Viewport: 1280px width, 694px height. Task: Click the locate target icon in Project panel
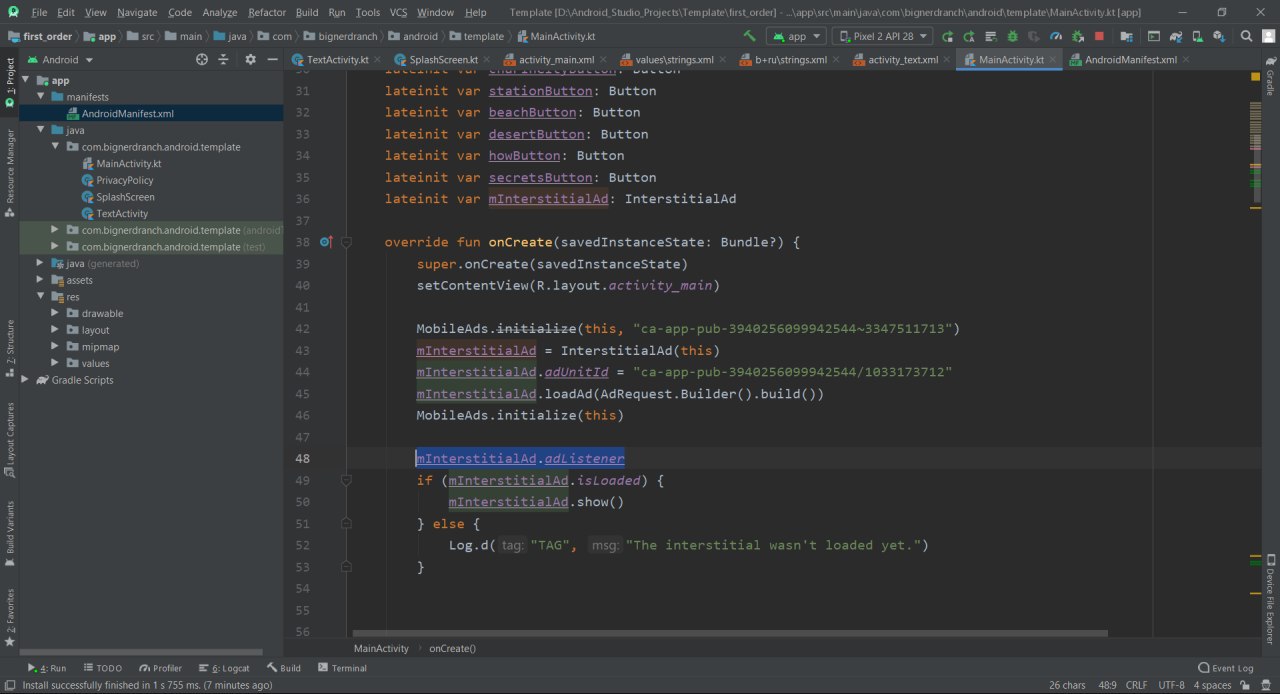(202, 60)
